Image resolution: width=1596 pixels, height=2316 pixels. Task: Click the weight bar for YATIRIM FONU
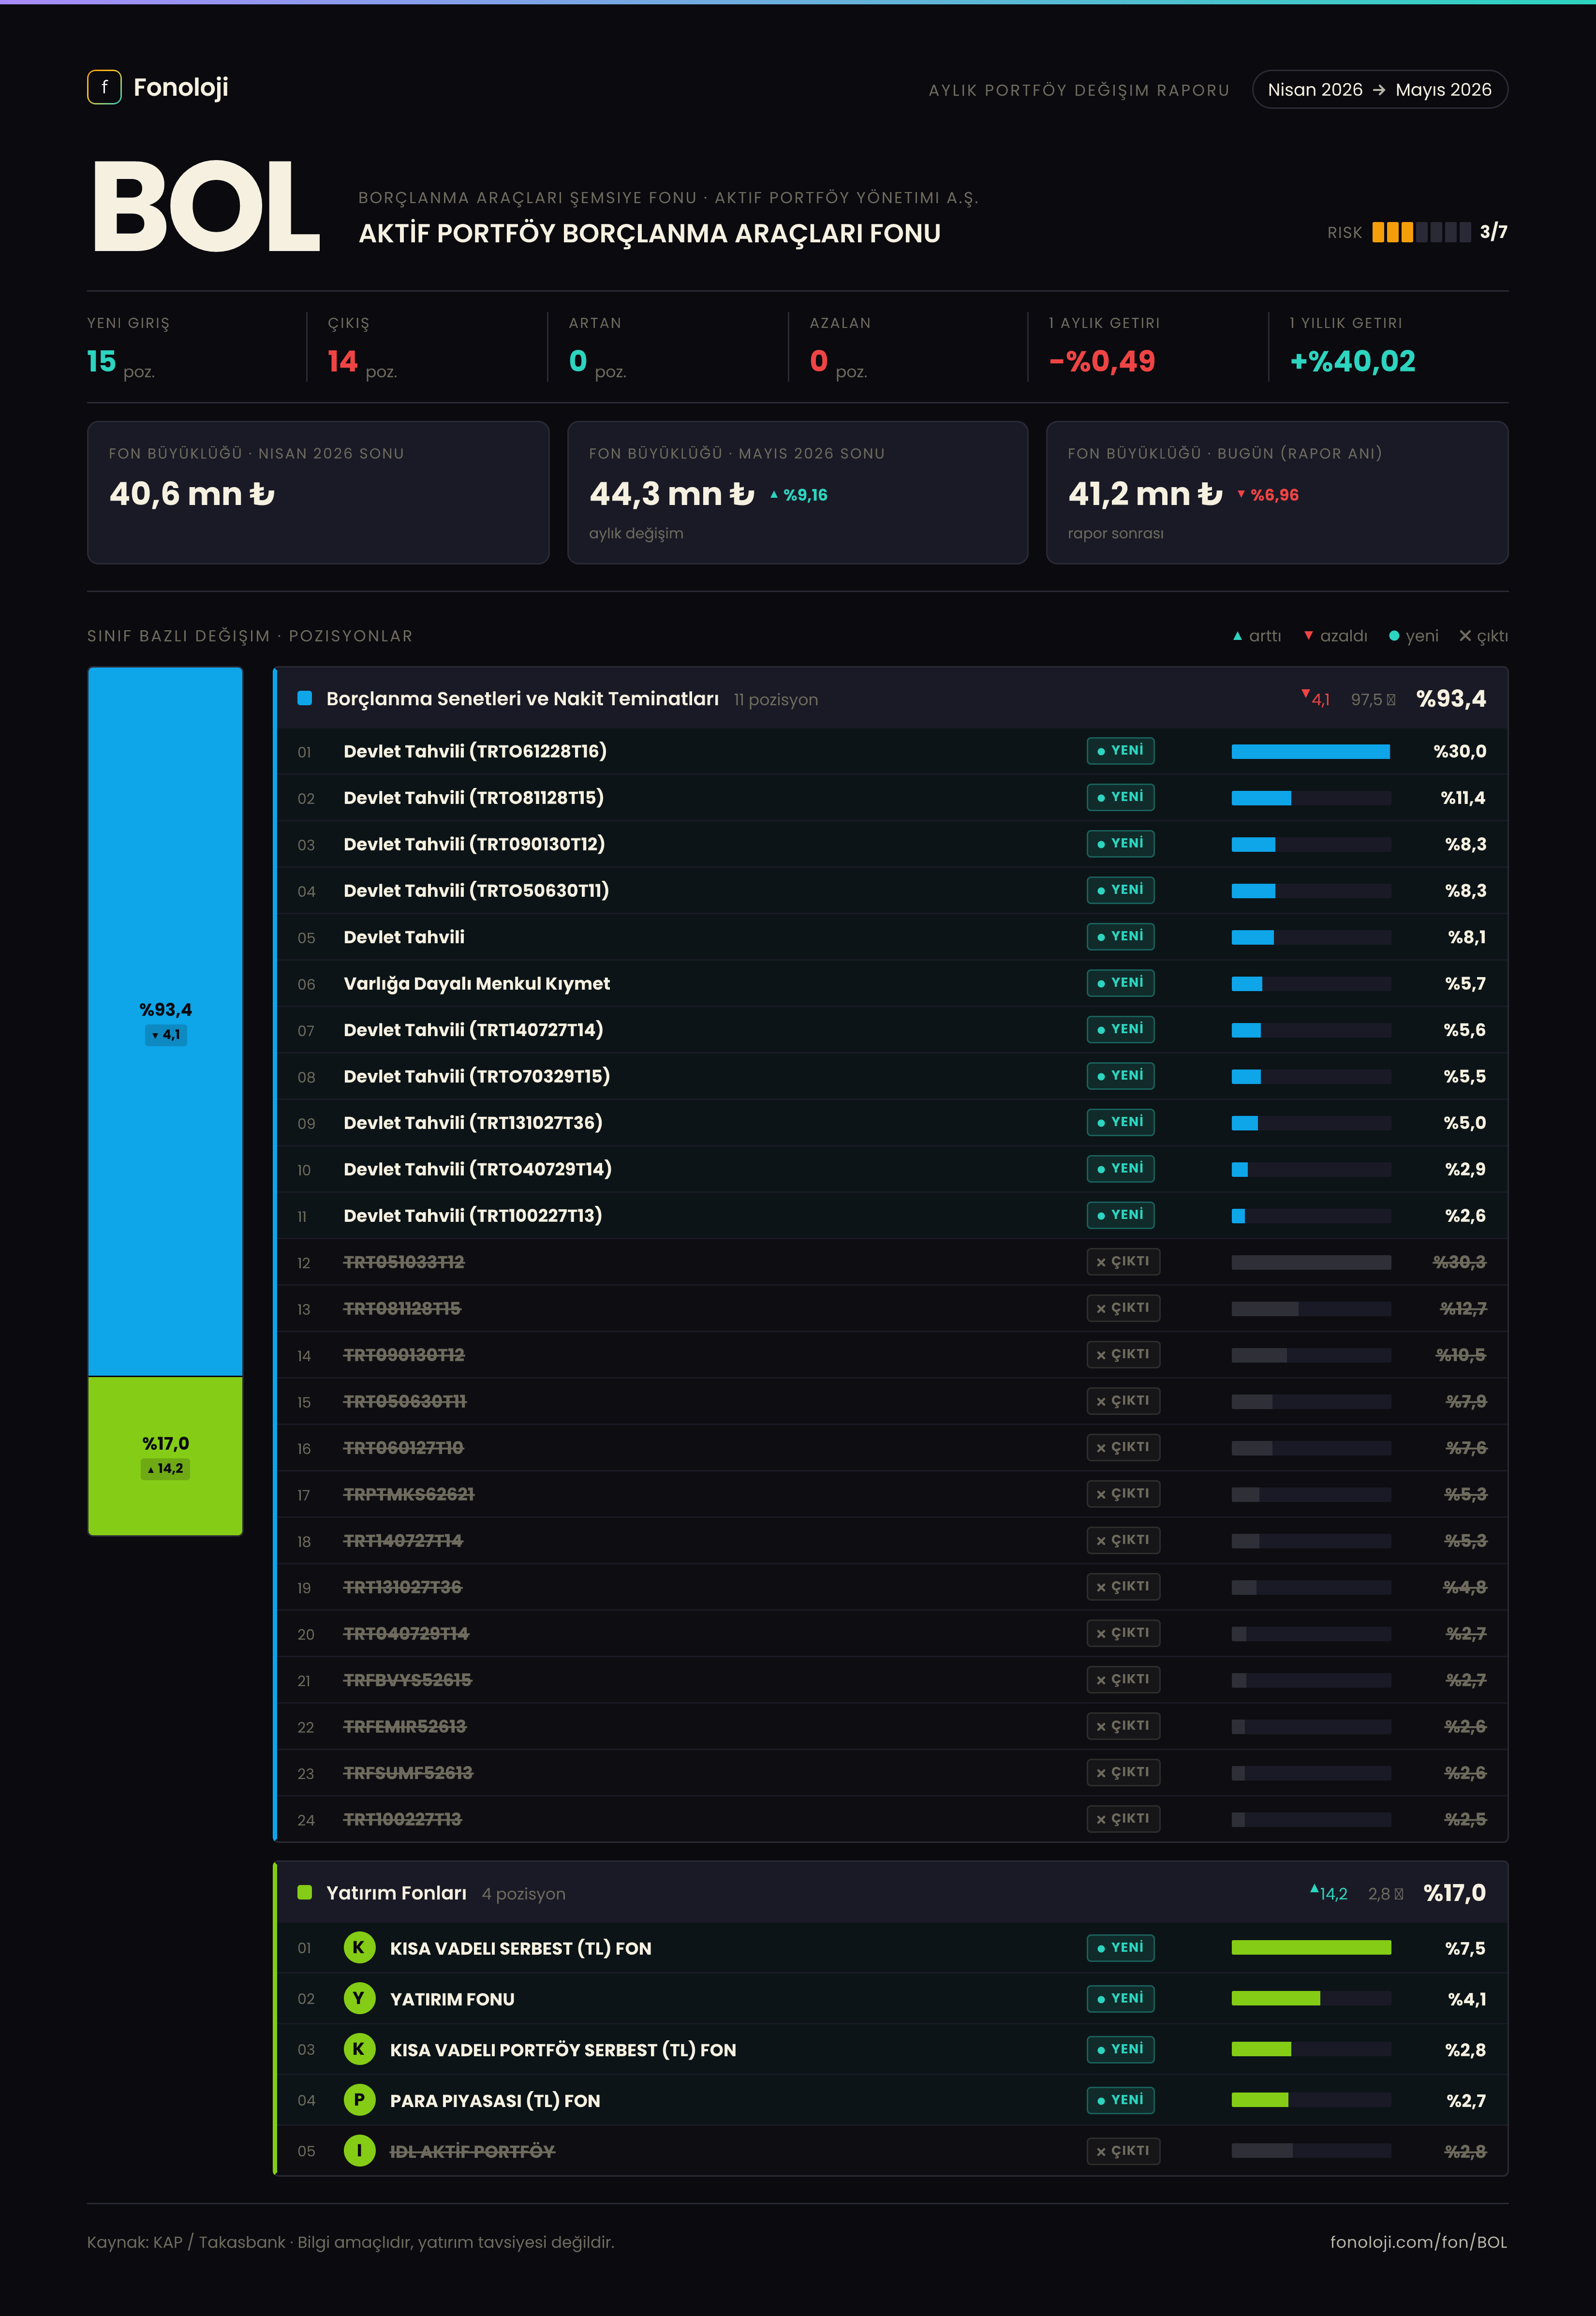coord(1311,1998)
